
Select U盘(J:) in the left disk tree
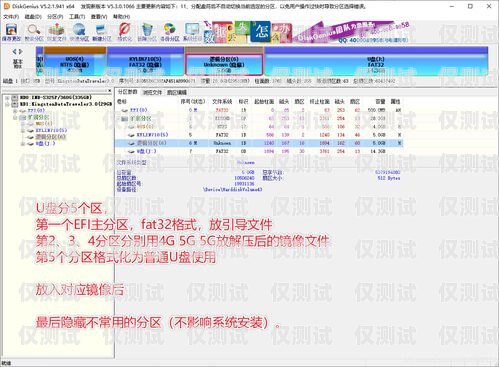(x=45, y=144)
